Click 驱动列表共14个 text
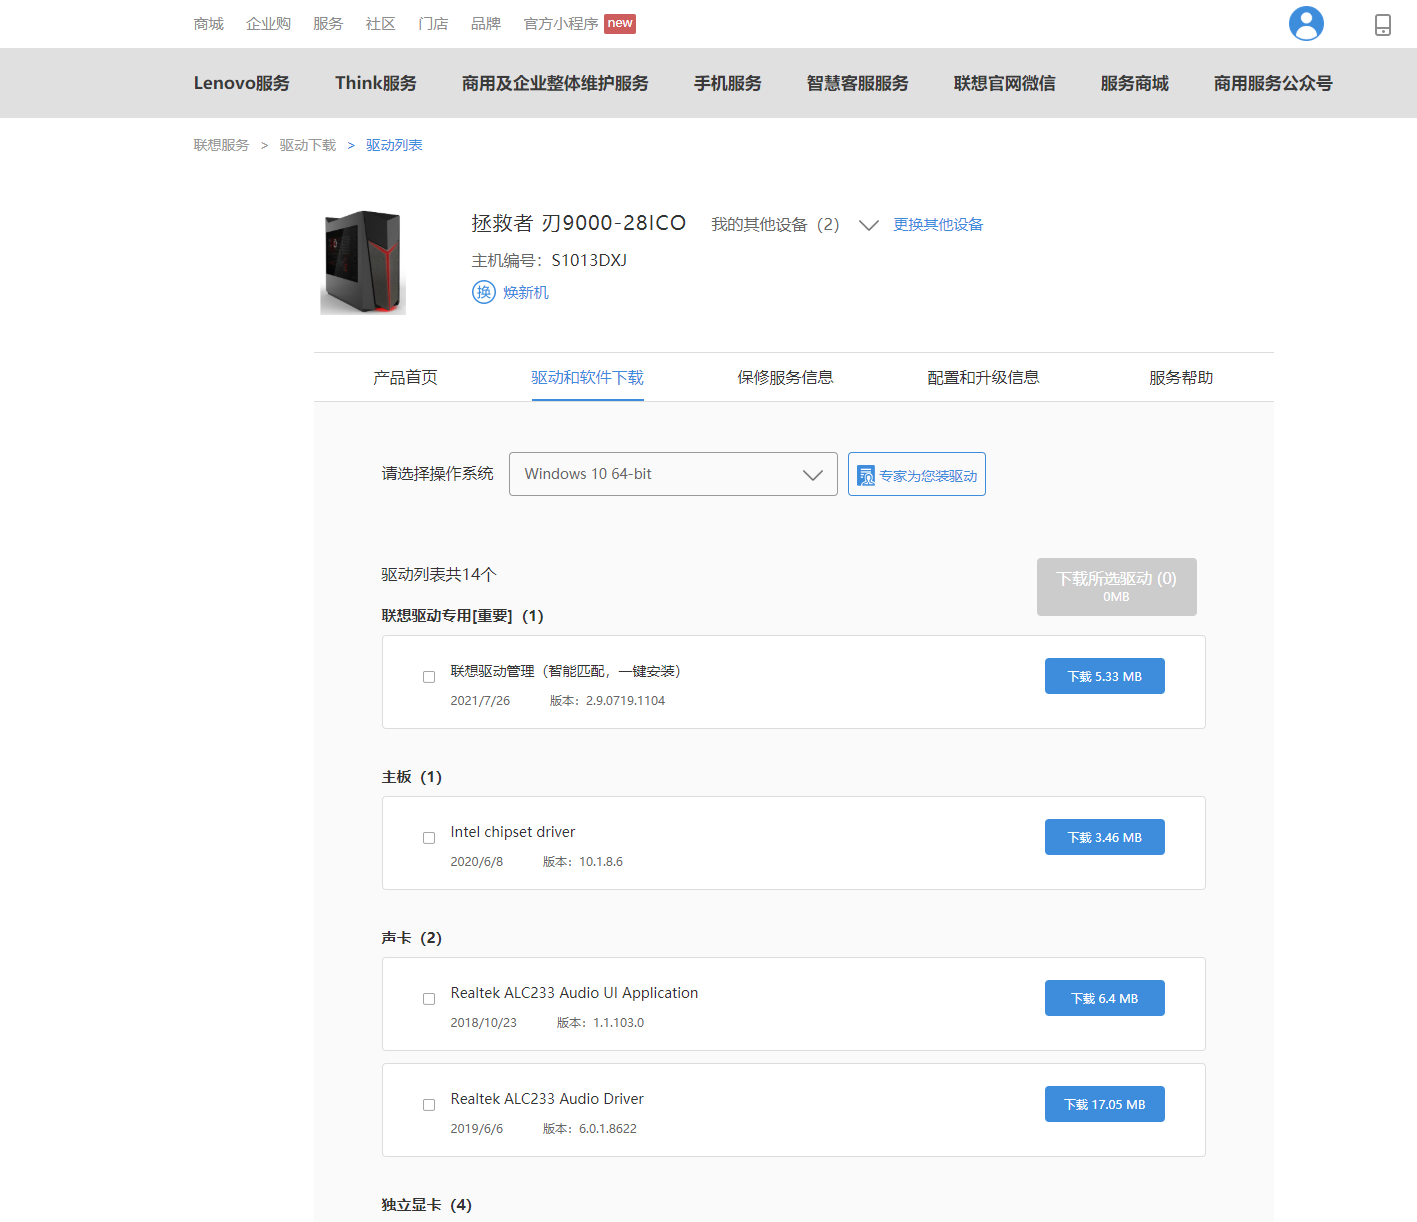Screen dimensions: 1417x1222 (439, 574)
